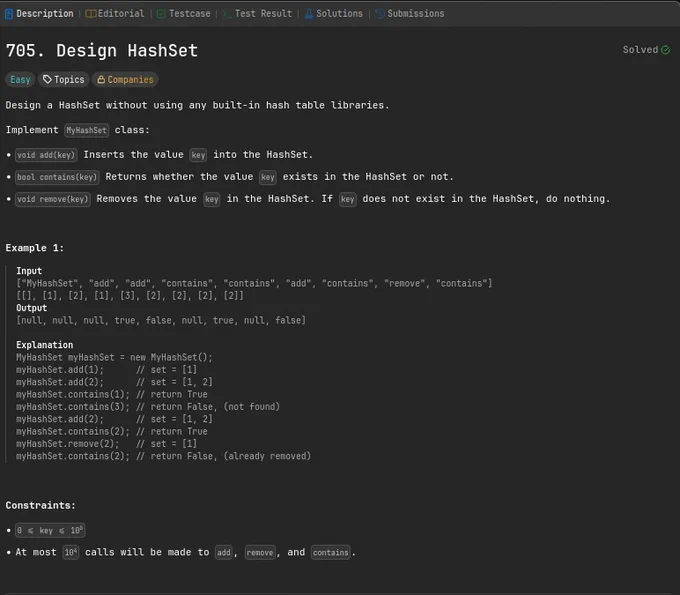Click the void add(key) code chip
The width and height of the screenshot is (680, 595).
pos(46,155)
